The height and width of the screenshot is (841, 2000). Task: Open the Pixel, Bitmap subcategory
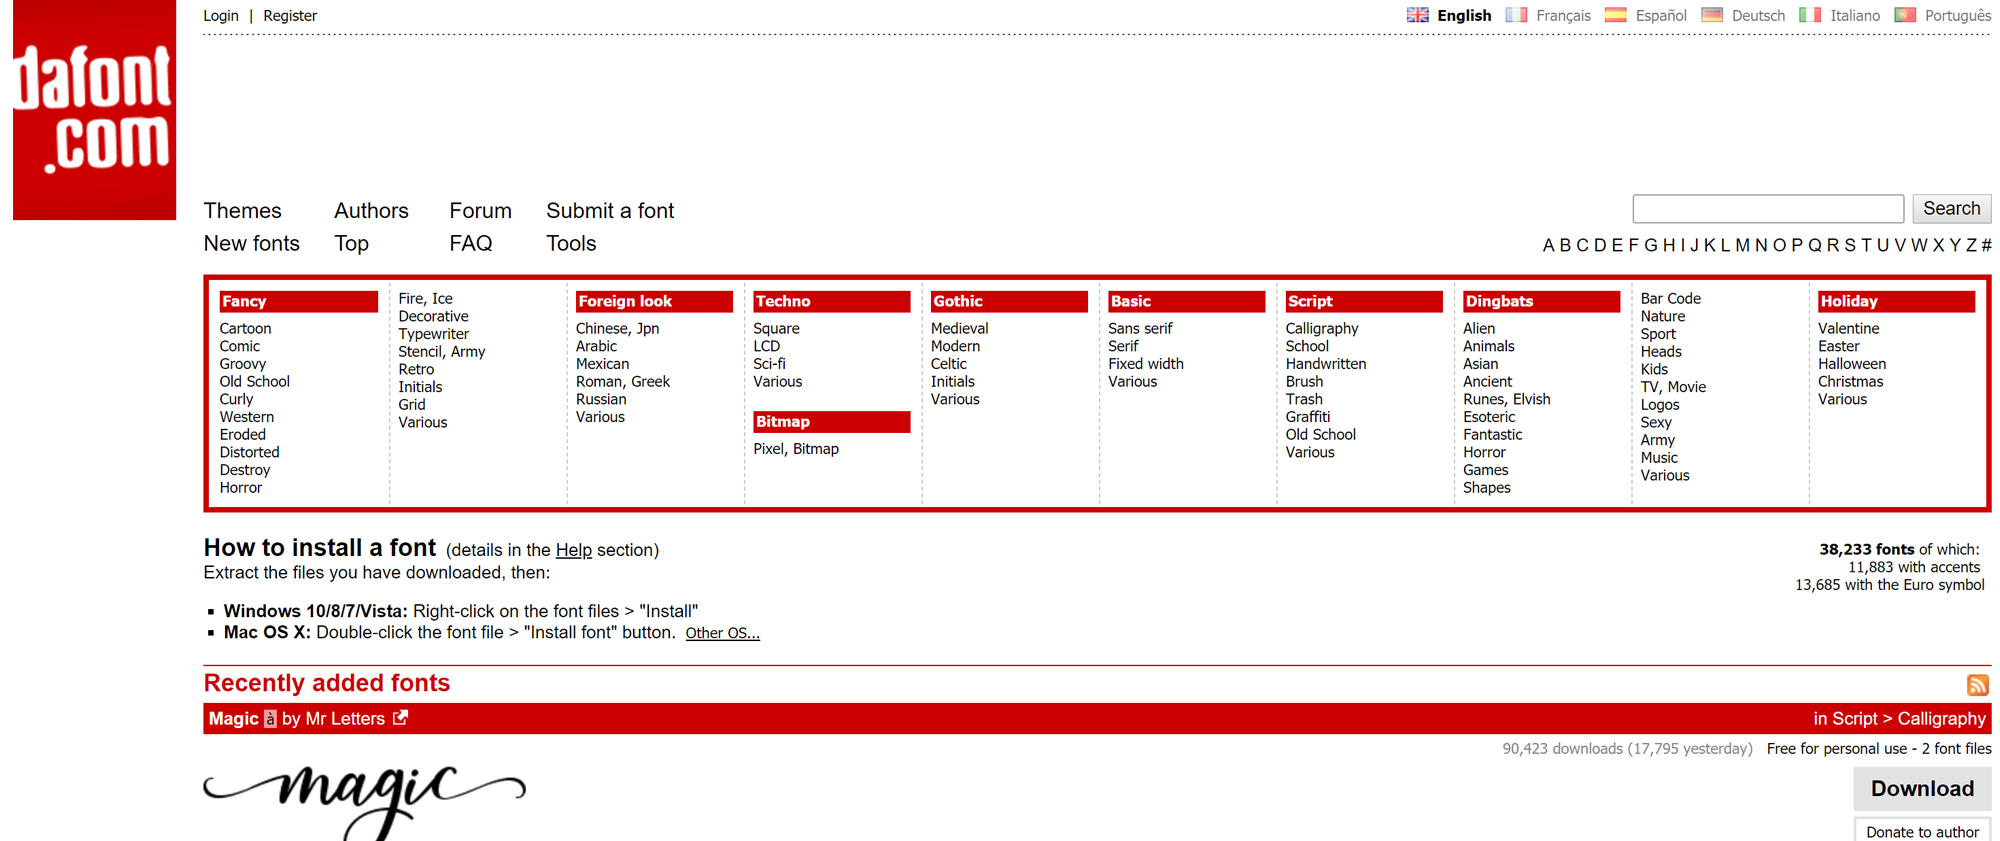(x=796, y=449)
